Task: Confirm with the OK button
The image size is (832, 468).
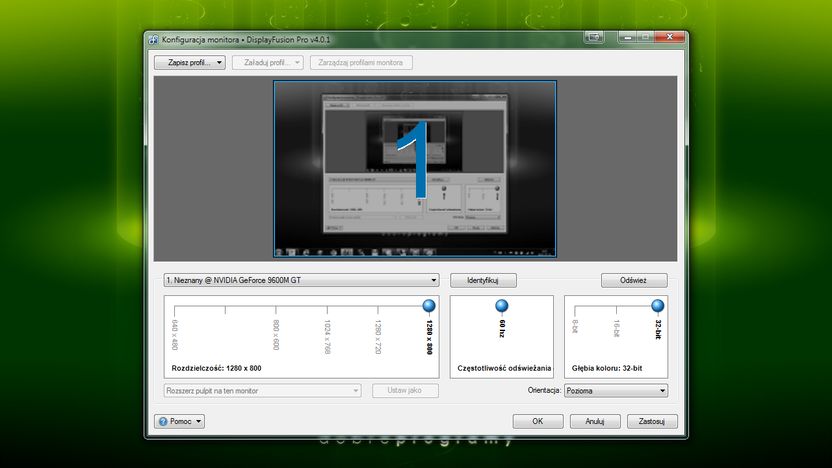Action: click(x=538, y=421)
